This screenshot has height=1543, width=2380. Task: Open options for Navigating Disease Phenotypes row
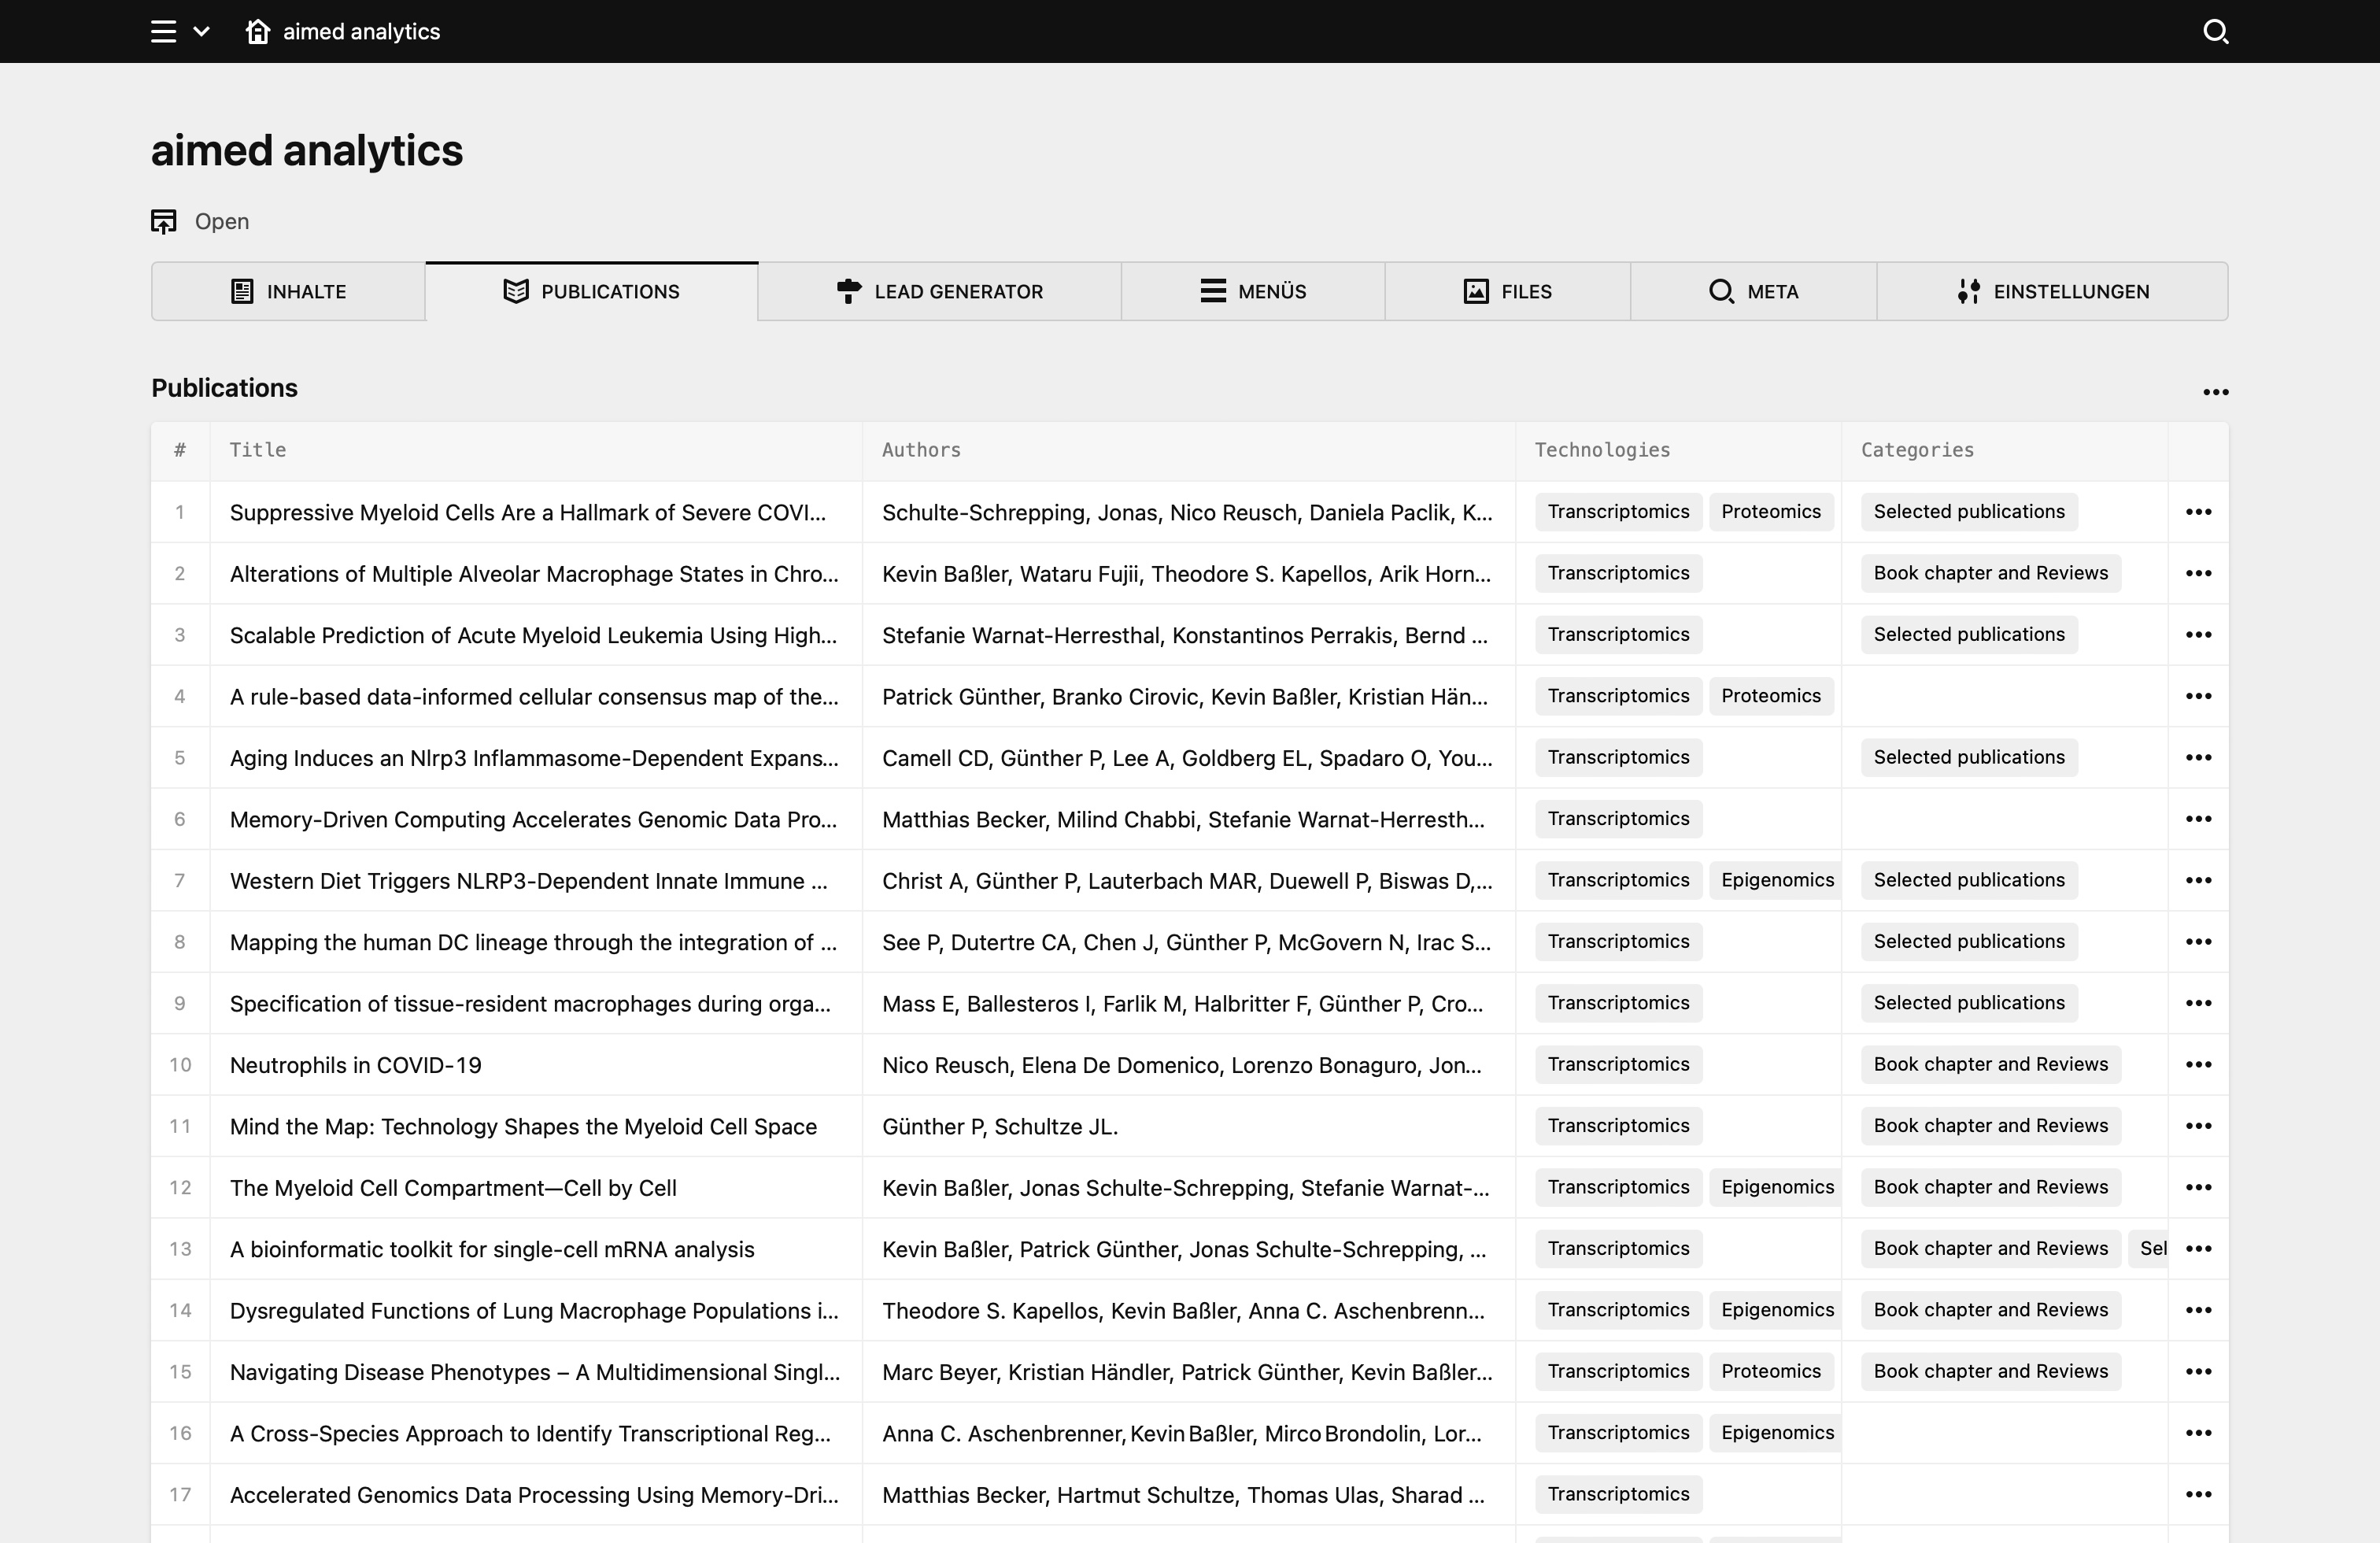2198,1371
